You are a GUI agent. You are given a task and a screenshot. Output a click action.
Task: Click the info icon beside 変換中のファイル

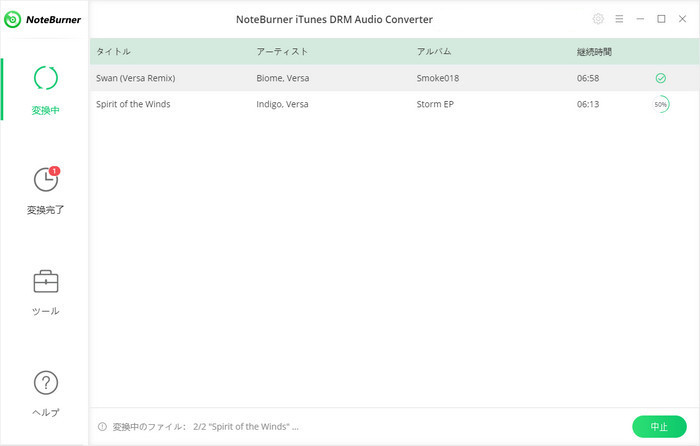tap(102, 427)
